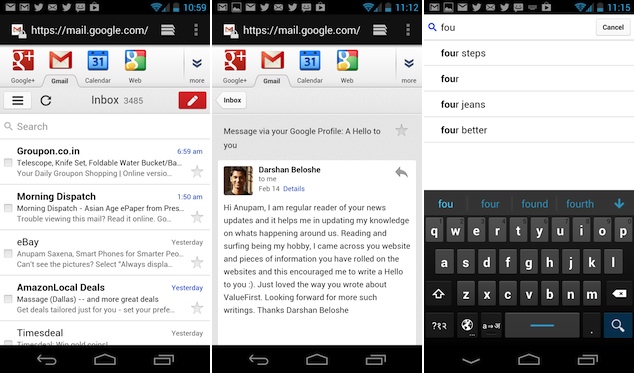Refresh the Inbox with circular arrow
Viewport: 635px width, 373px height.
(46, 100)
